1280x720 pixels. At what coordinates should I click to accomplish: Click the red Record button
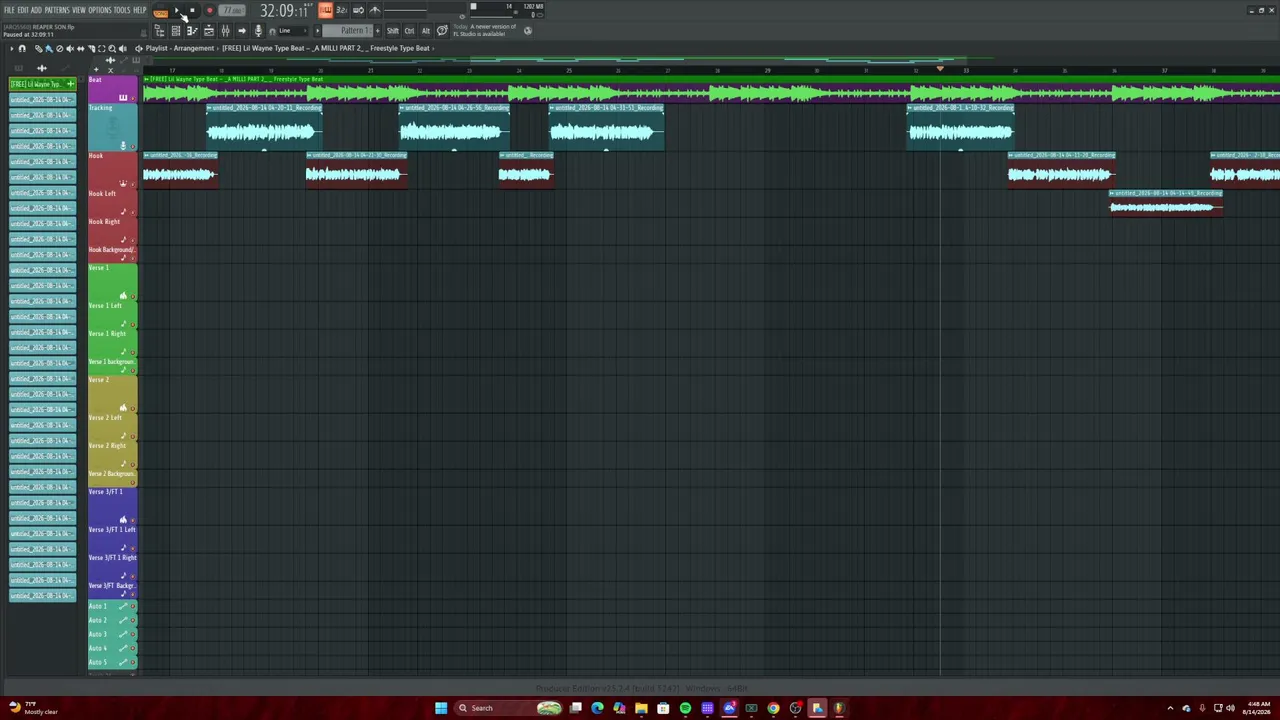point(209,10)
